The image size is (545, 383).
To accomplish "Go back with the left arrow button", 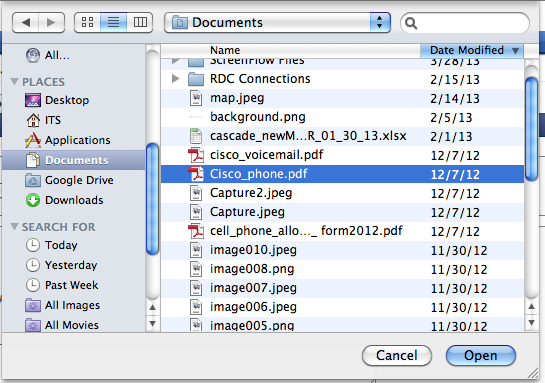I will (25, 23).
